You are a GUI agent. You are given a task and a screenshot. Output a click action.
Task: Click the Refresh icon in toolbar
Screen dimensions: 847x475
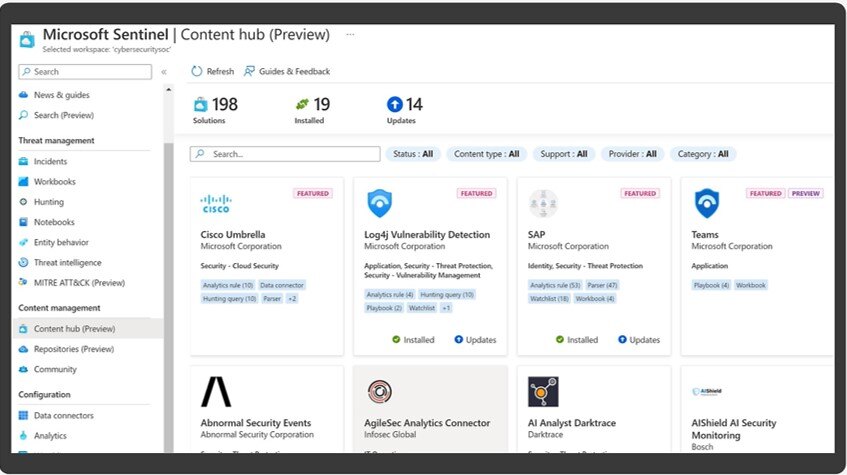pos(197,72)
